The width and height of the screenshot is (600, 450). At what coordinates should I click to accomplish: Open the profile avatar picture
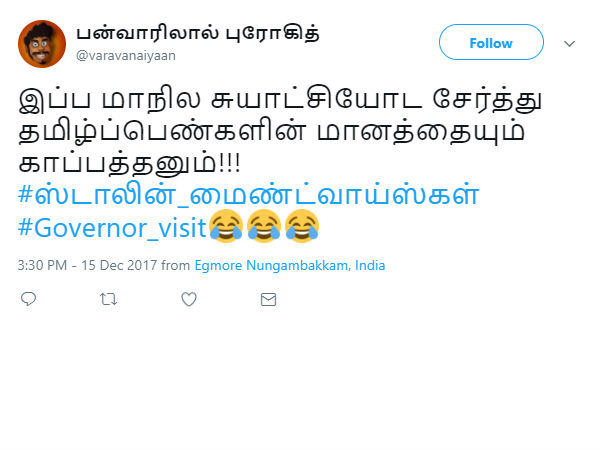(x=42, y=44)
